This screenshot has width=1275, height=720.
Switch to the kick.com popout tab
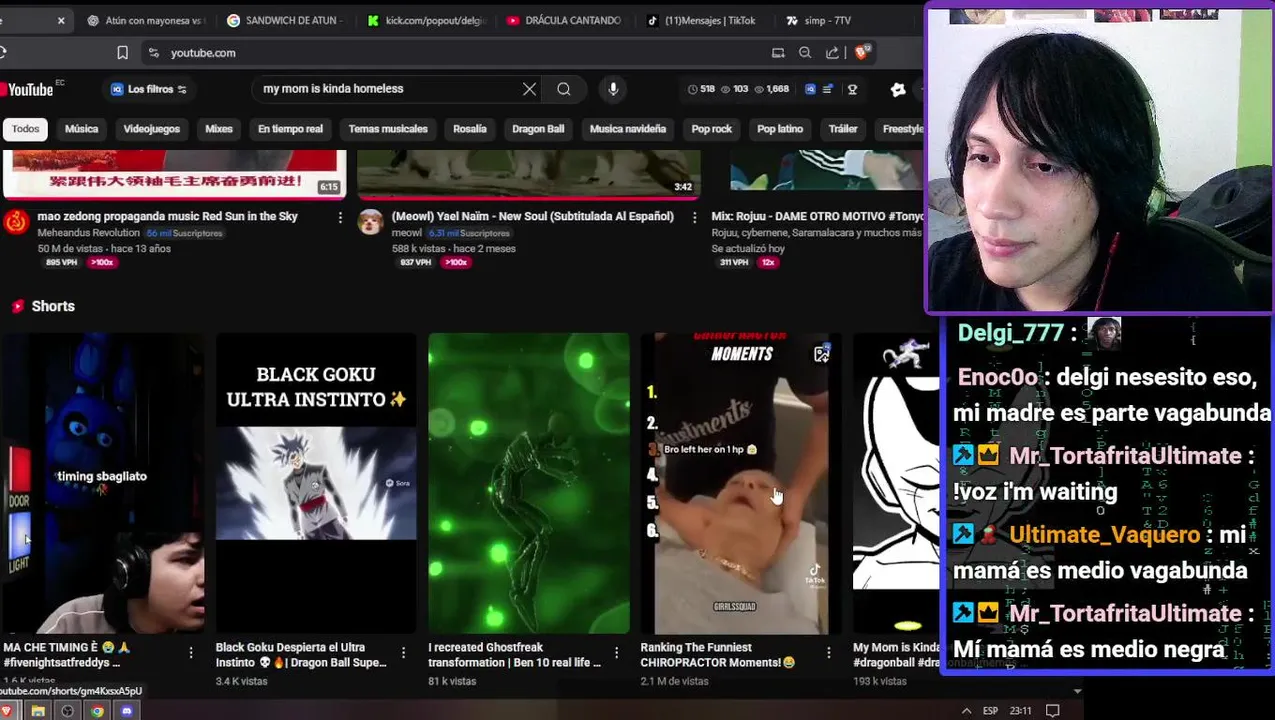pyautogui.click(x=427, y=20)
